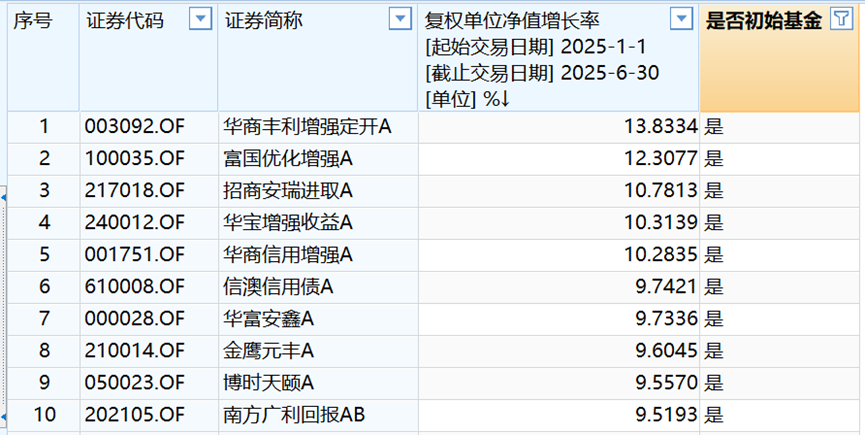Click fund name 华商丰利增强定开A
The width and height of the screenshot is (865, 435).
tap(307, 127)
